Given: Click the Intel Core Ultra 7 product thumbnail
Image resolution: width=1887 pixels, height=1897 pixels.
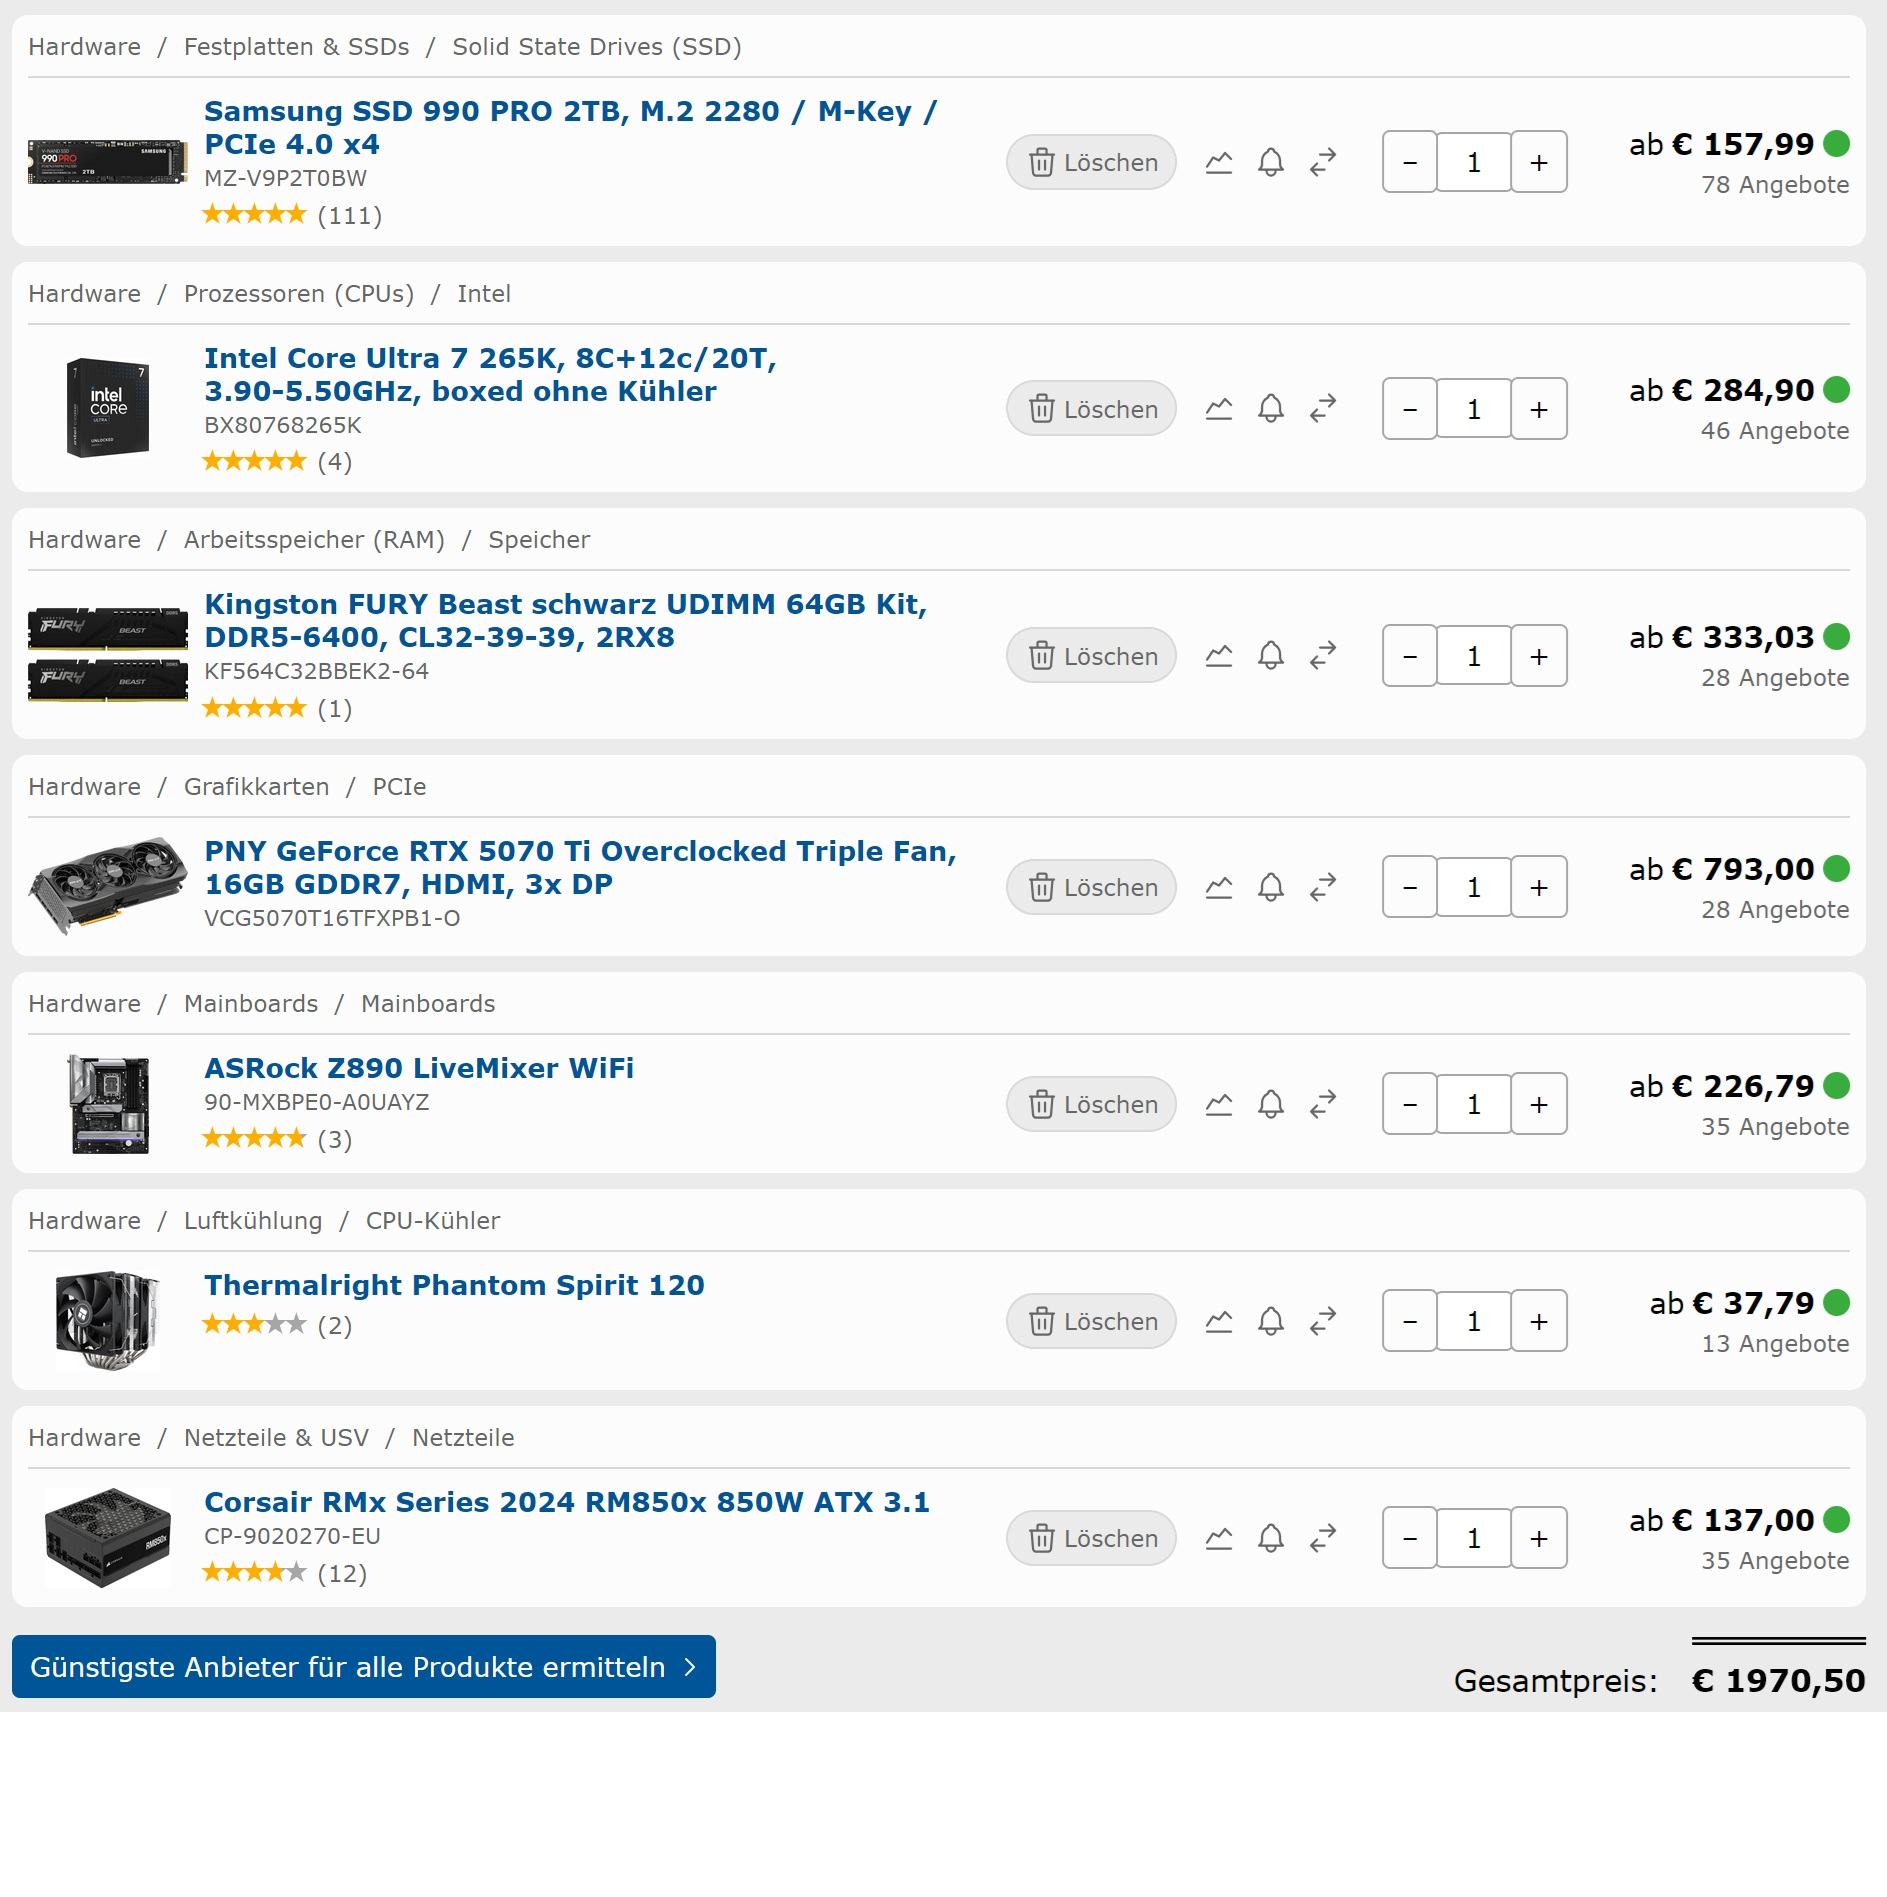Looking at the screenshot, I should click(108, 408).
